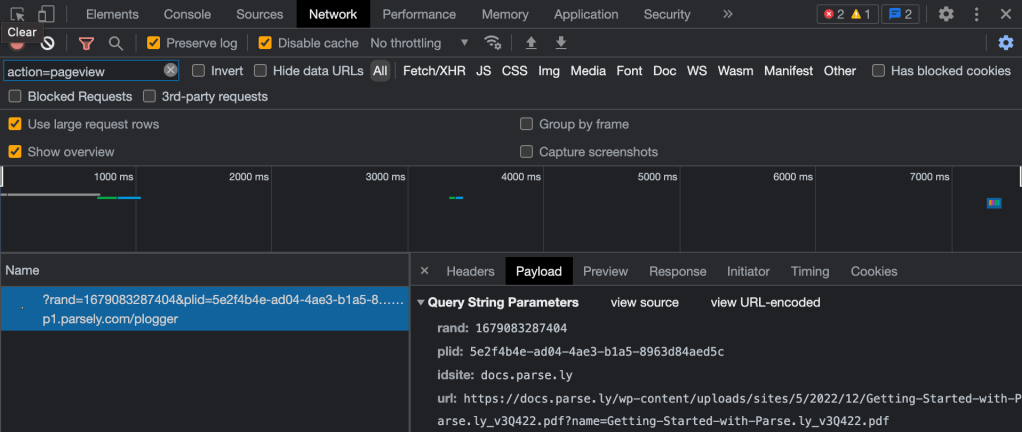Image resolution: width=1022 pixels, height=432 pixels.
Task: Close the request details pane
Action: pos(424,271)
